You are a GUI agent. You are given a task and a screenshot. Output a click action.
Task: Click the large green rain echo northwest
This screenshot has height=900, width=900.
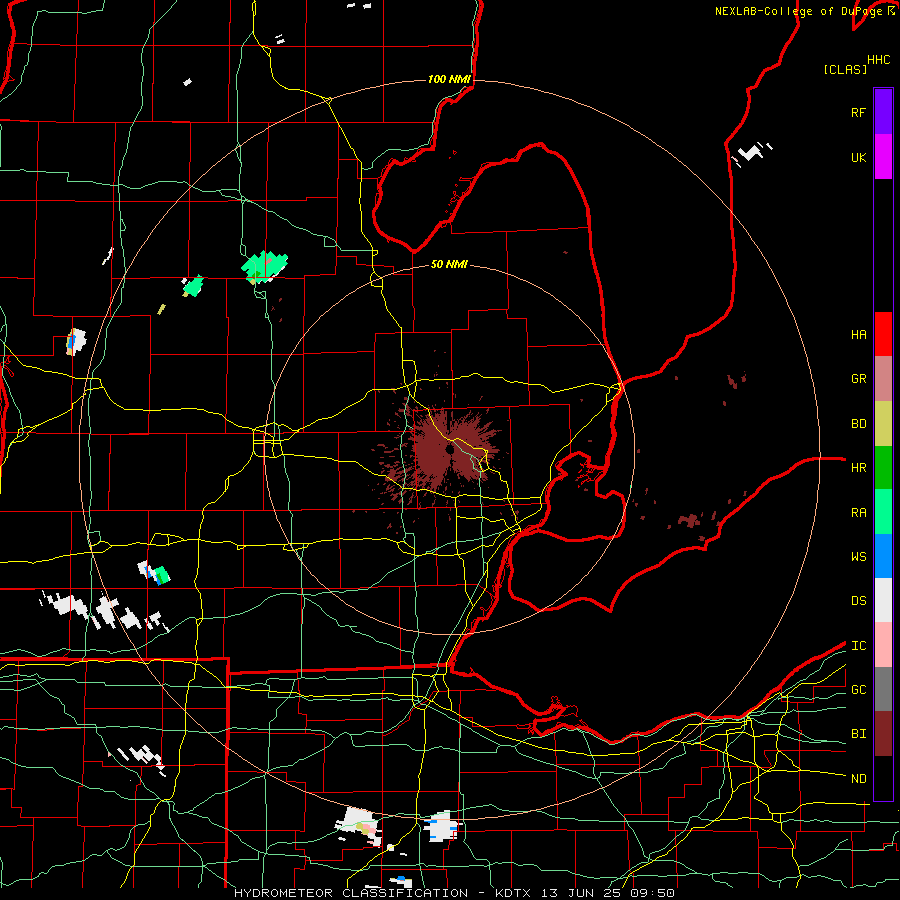click(264, 266)
